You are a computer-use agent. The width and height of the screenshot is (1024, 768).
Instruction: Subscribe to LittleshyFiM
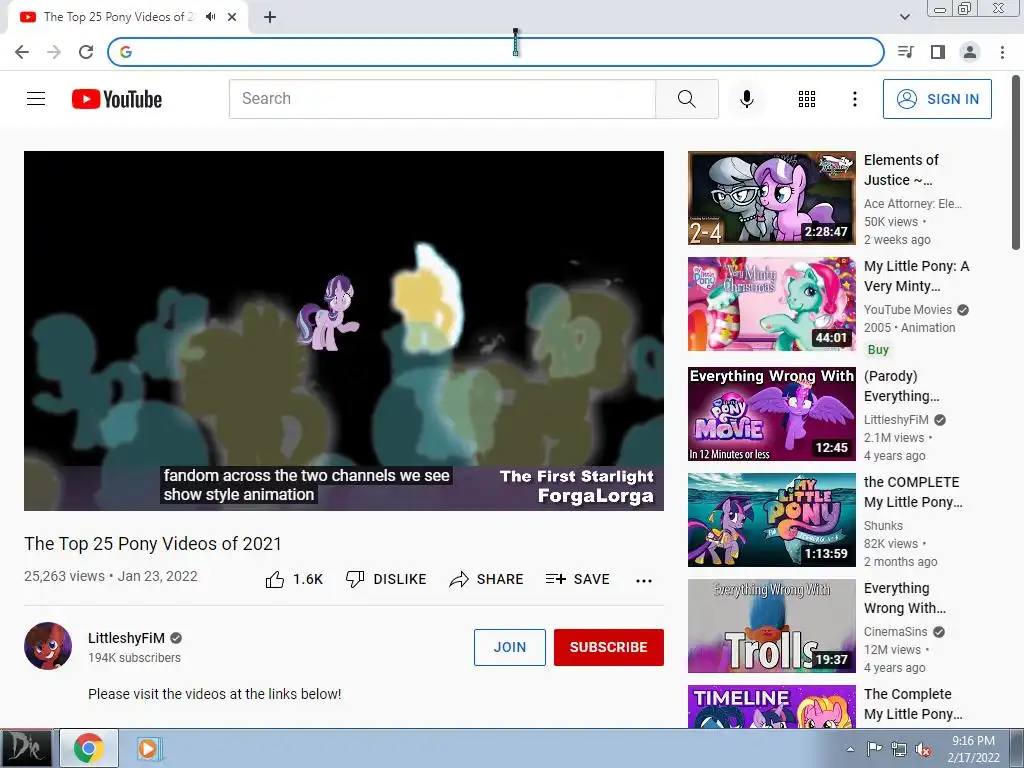[x=609, y=647]
